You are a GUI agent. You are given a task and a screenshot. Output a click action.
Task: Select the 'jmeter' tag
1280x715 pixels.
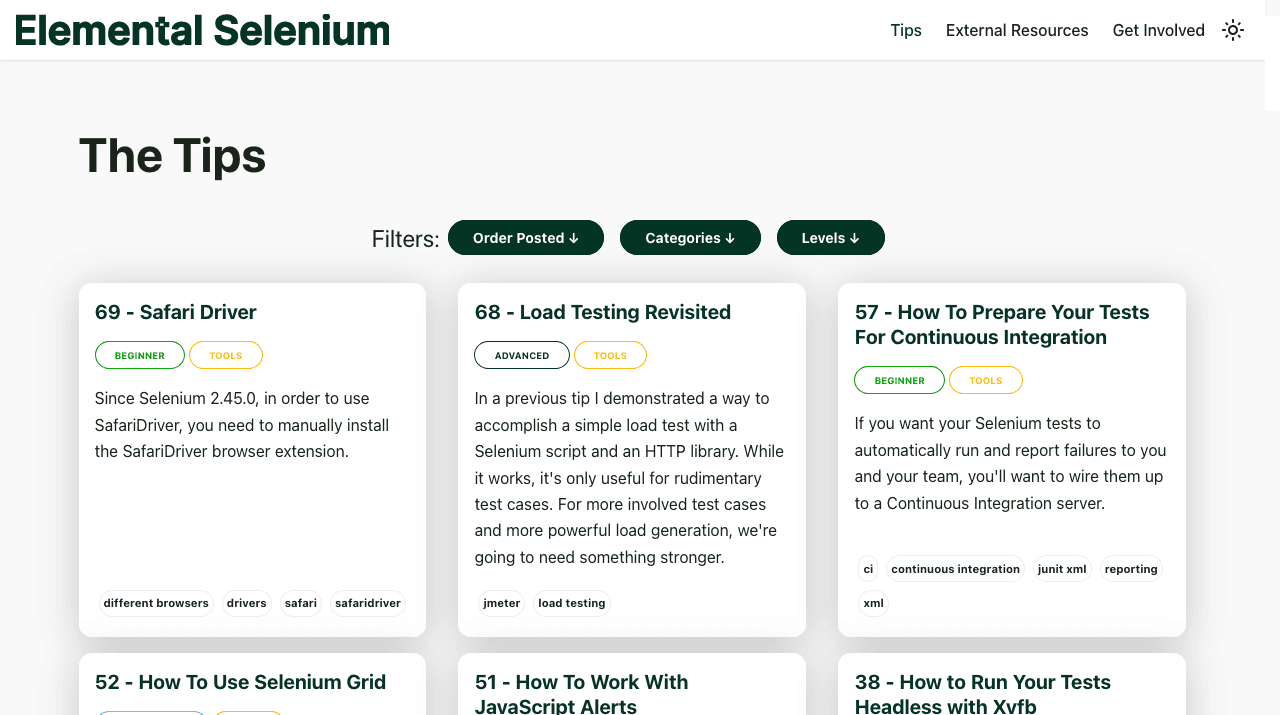[502, 603]
